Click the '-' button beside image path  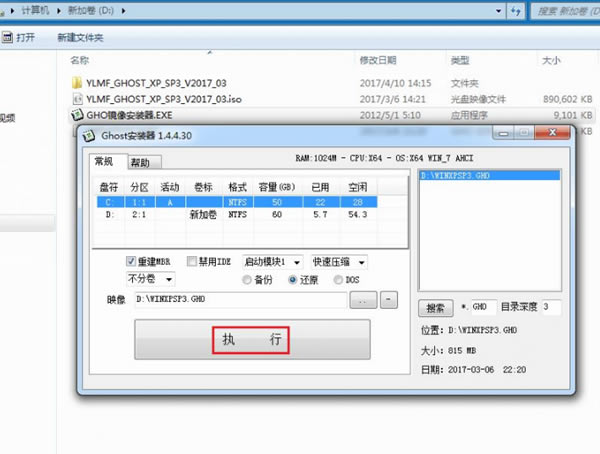click(389, 300)
